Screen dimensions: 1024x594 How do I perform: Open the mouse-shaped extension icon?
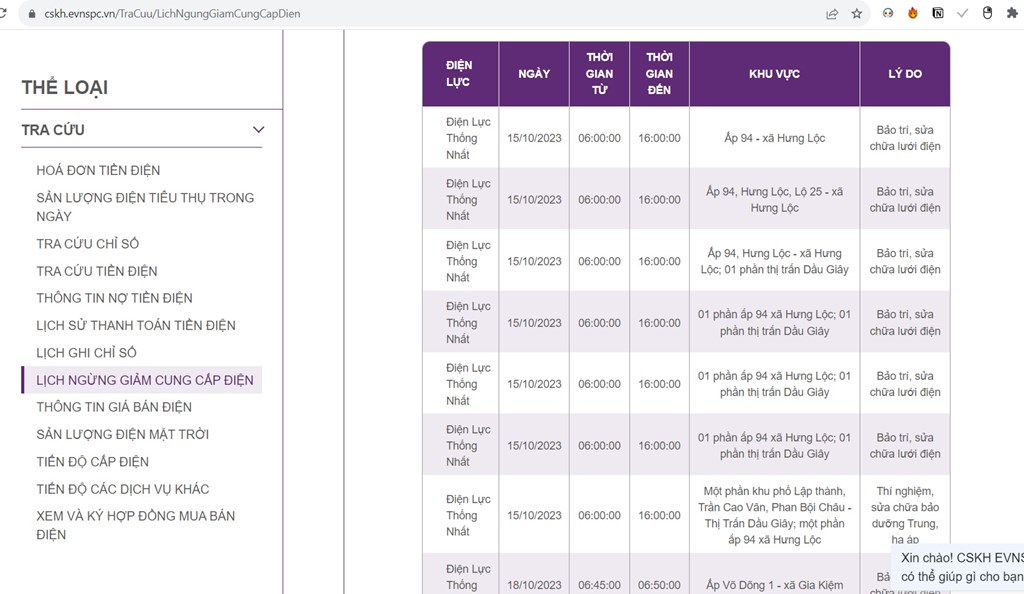(987, 13)
